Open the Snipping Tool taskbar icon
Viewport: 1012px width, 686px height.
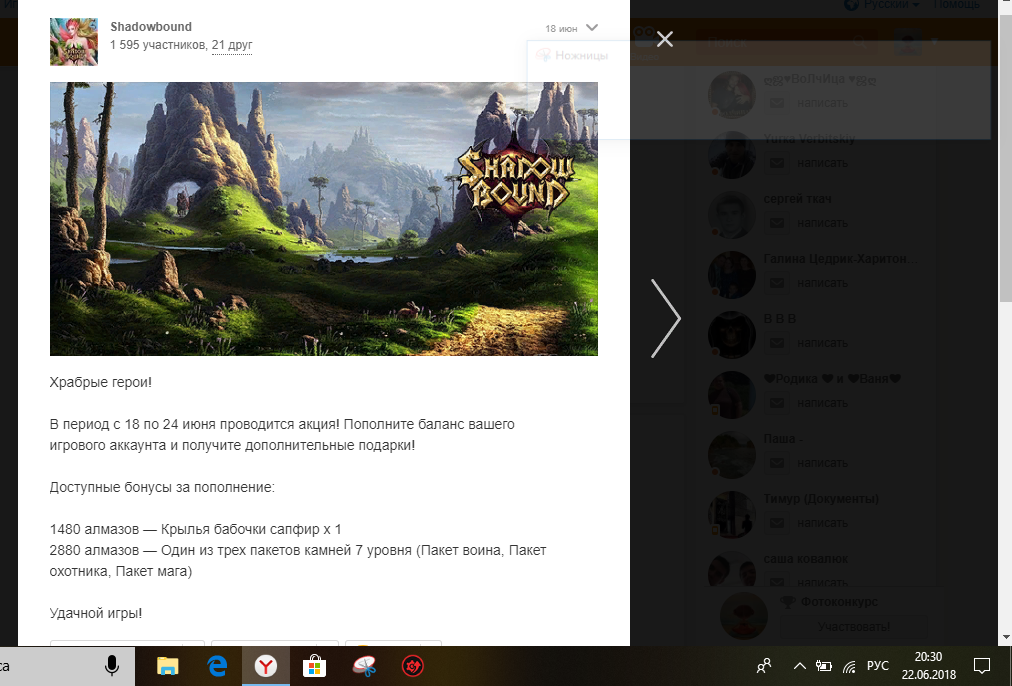pyautogui.click(x=363, y=666)
